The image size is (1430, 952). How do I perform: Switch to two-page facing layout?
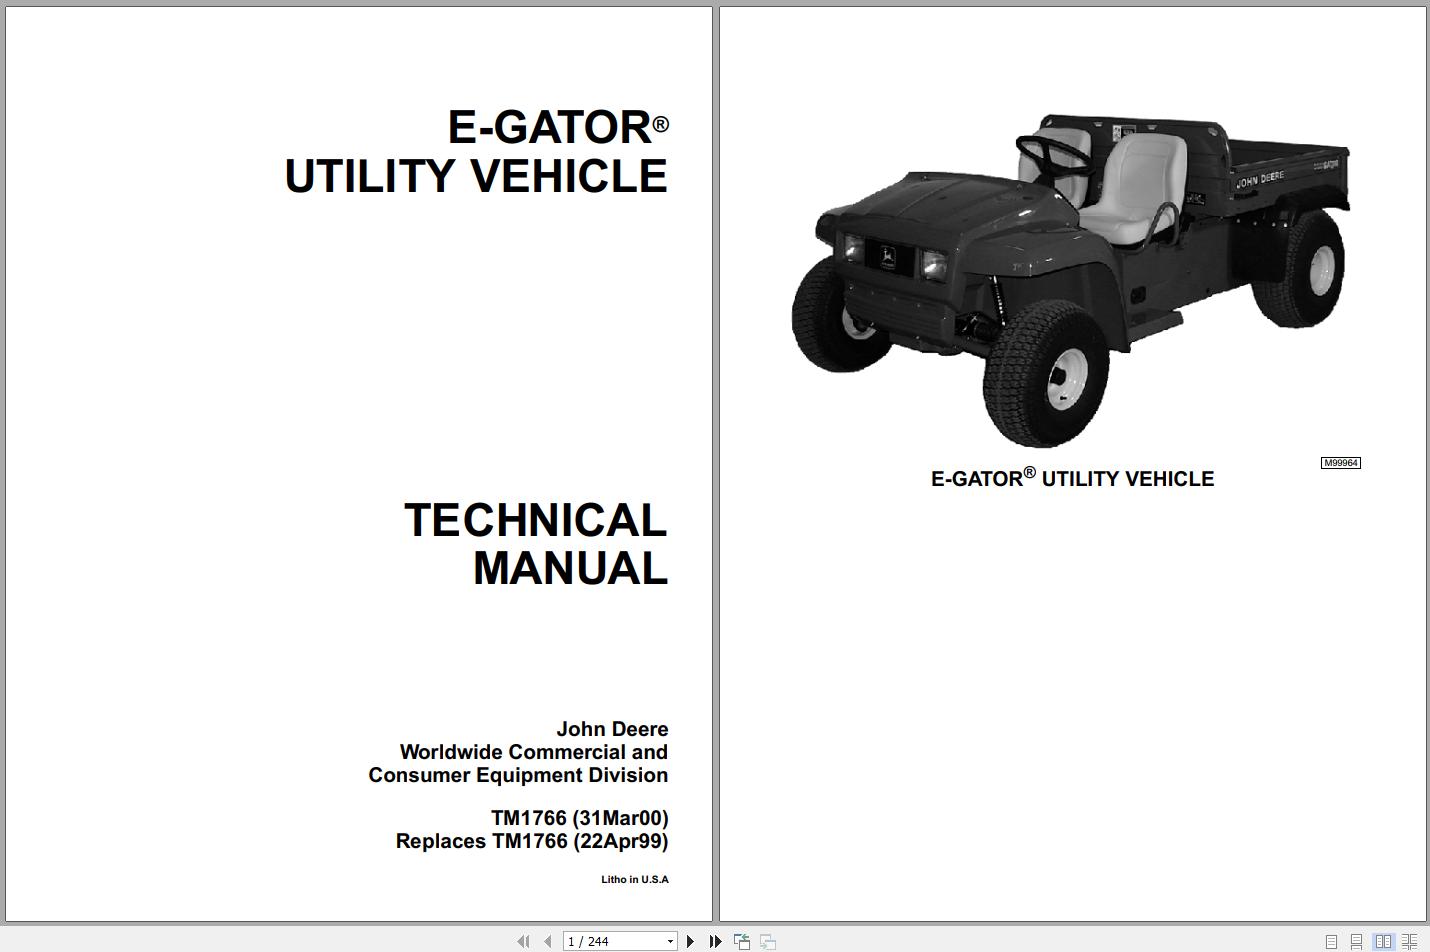point(1383,942)
